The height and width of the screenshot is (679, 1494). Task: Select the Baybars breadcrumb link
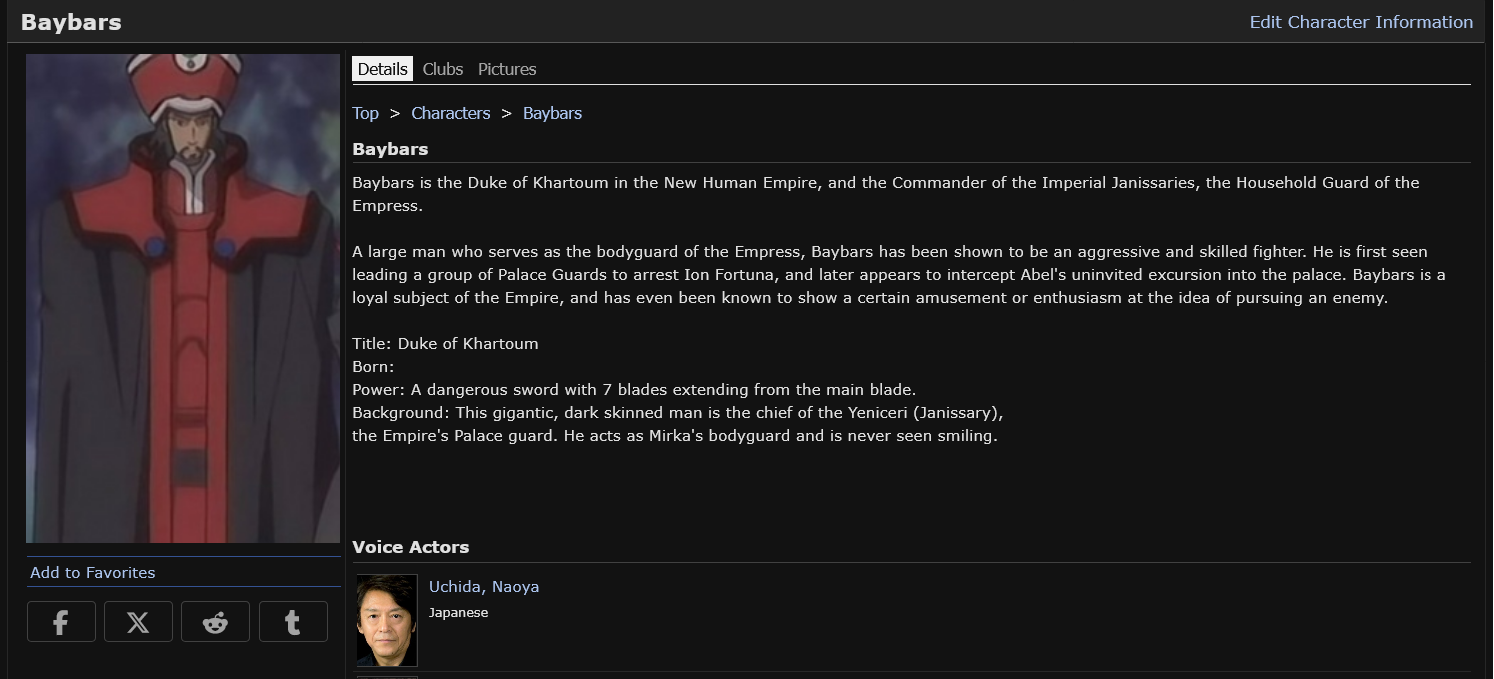(552, 113)
